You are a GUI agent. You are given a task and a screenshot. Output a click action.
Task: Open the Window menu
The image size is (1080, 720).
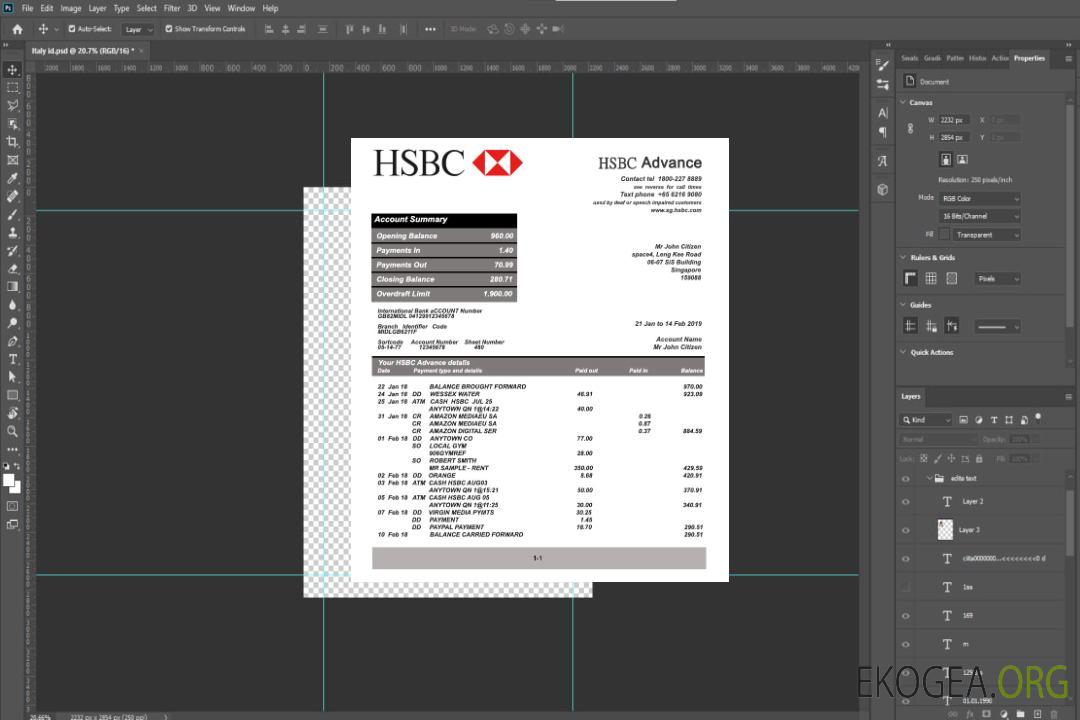pyautogui.click(x=241, y=8)
